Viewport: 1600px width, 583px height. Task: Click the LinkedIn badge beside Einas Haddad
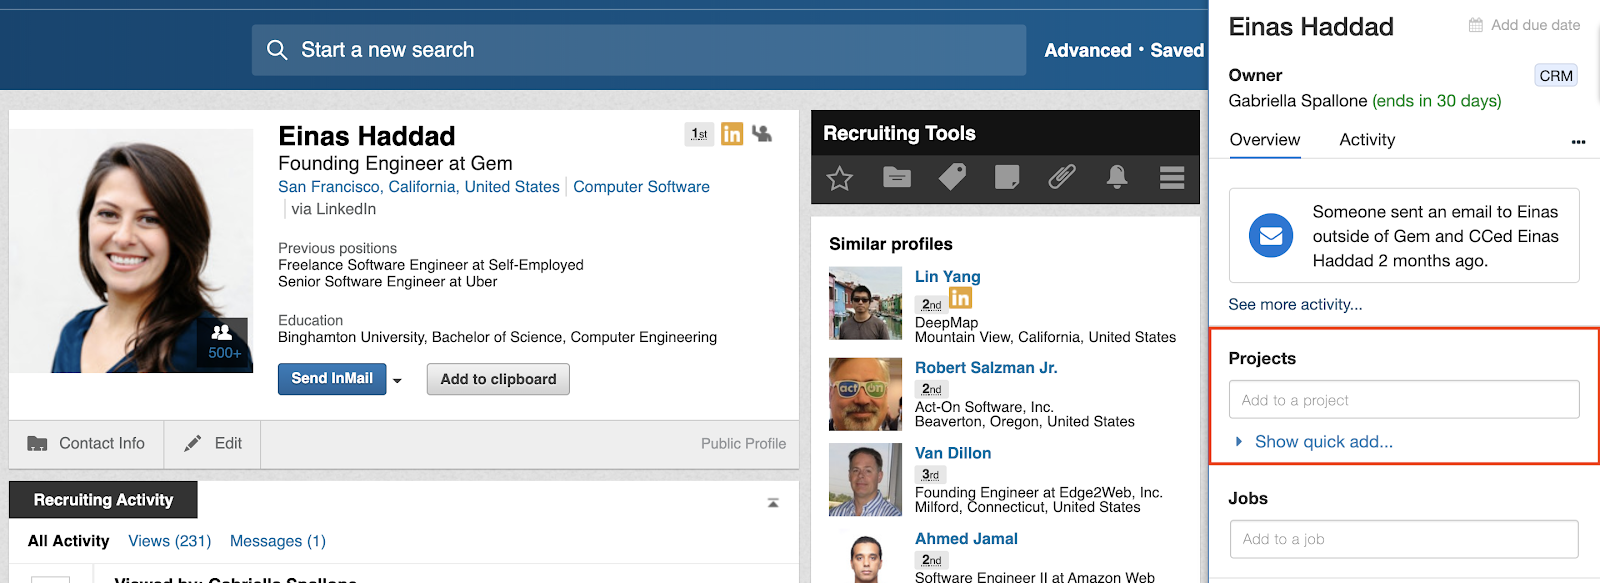pyautogui.click(x=732, y=134)
